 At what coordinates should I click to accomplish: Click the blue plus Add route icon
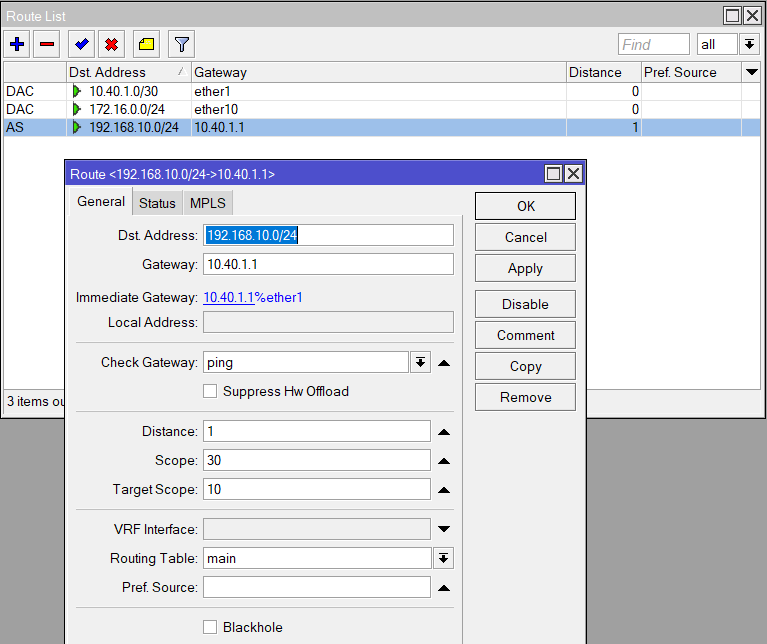[17, 44]
